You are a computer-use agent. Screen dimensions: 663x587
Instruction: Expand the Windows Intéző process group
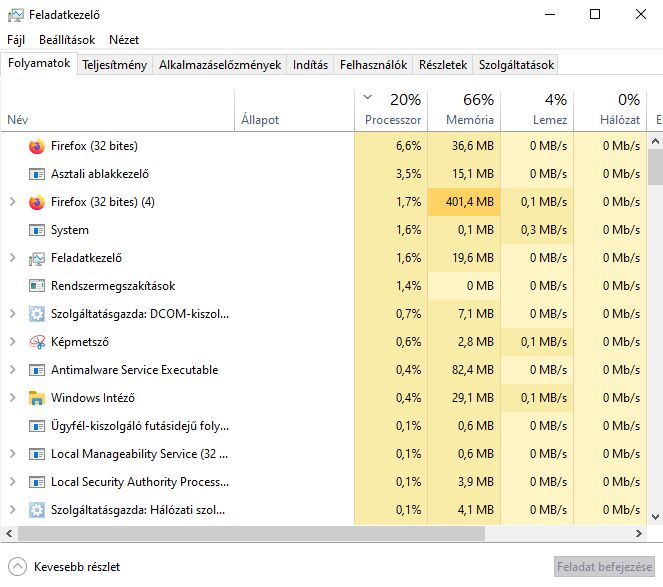pyautogui.click(x=13, y=398)
